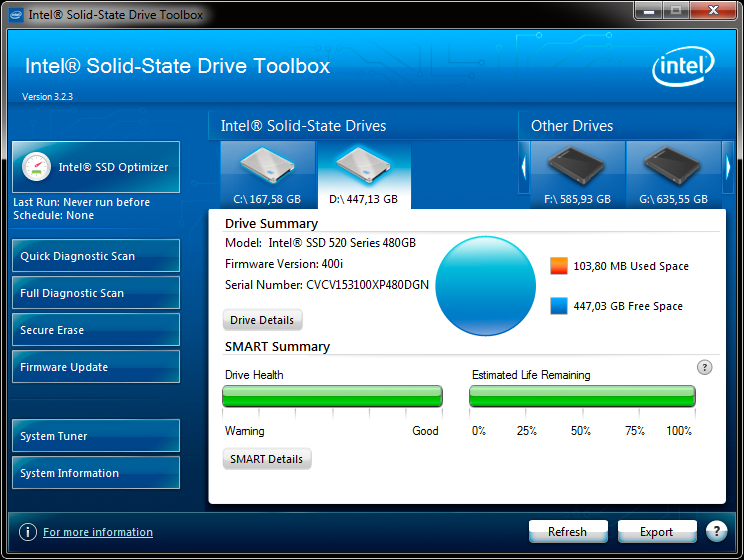The width and height of the screenshot is (744, 560).
Task: Launch System Tuner
Action: coord(96,436)
